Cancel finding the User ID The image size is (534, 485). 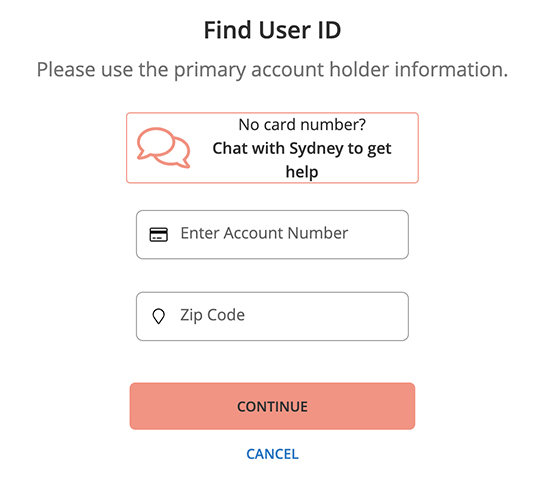(272, 454)
